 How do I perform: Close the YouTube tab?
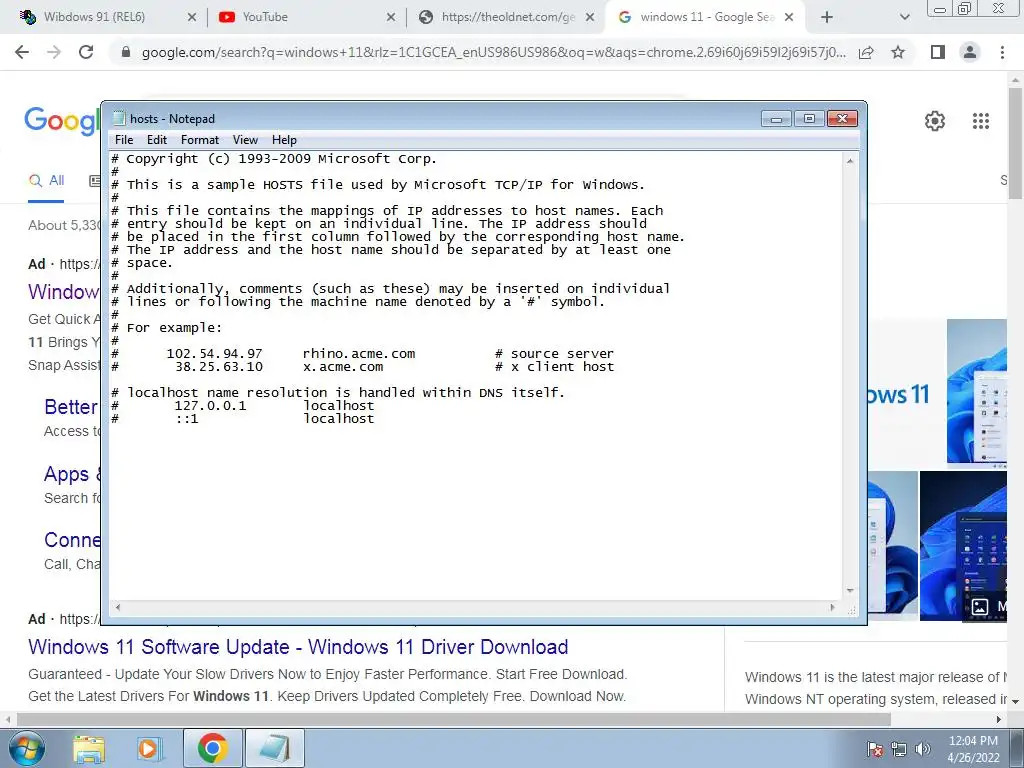click(x=391, y=17)
